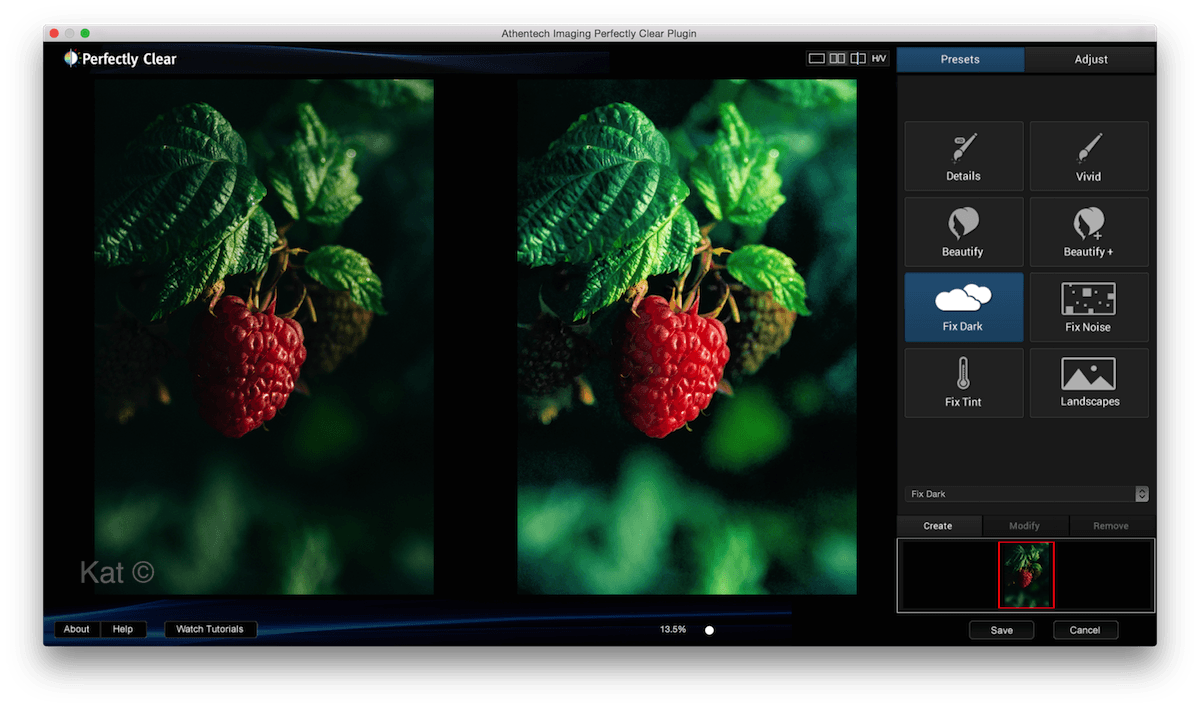Switch to single image view mode
The width and height of the screenshot is (1200, 708).
(x=817, y=59)
